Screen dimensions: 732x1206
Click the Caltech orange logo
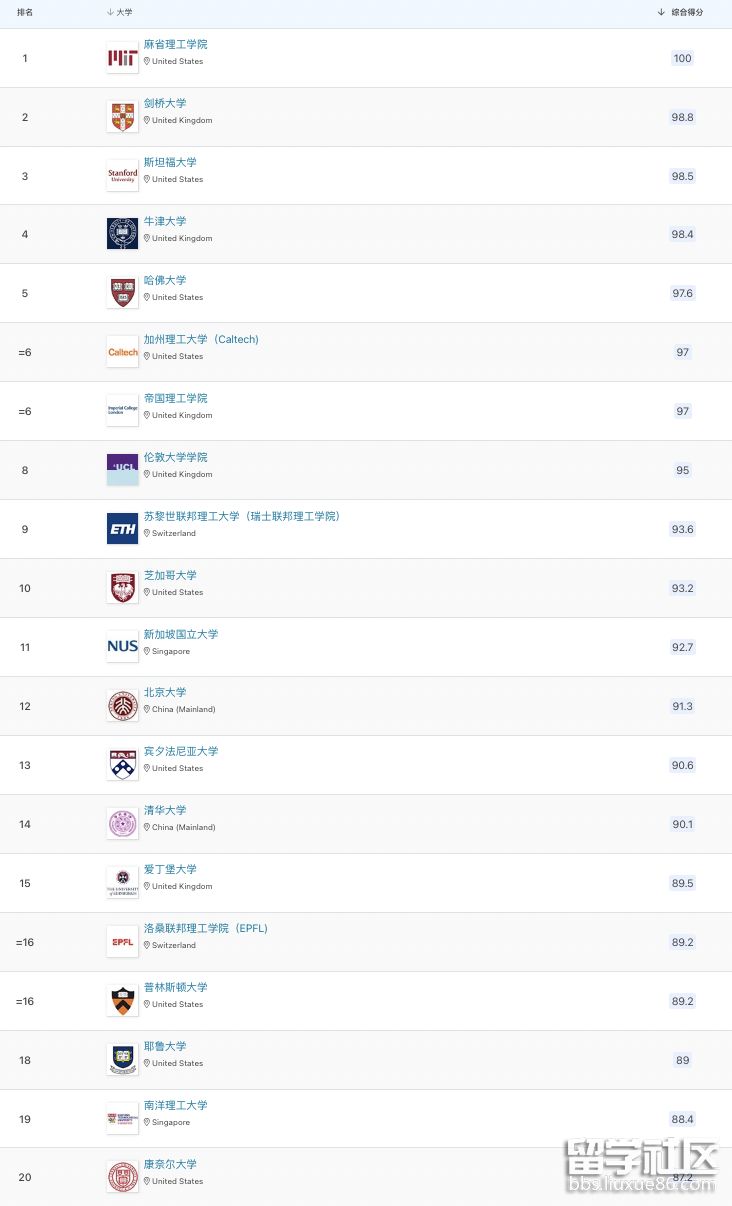point(123,352)
